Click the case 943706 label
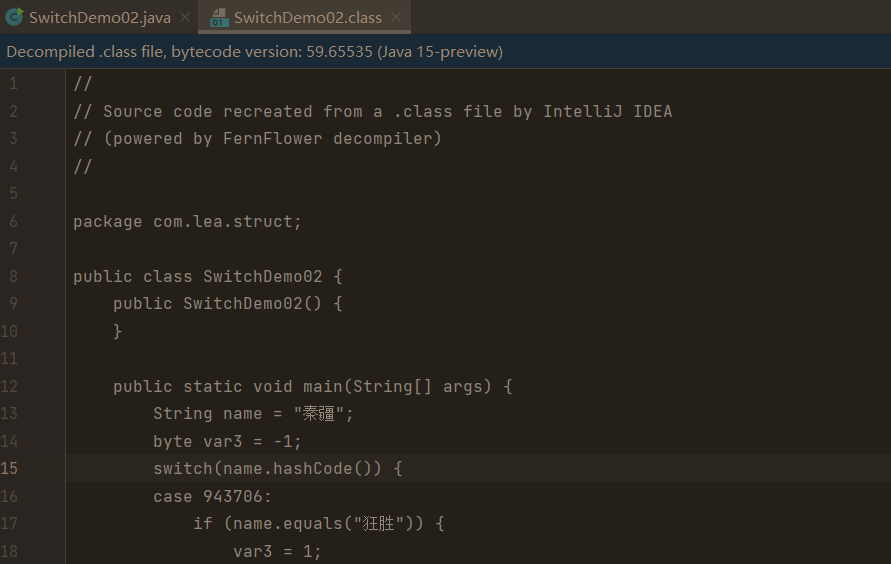891x564 pixels. tap(212, 496)
